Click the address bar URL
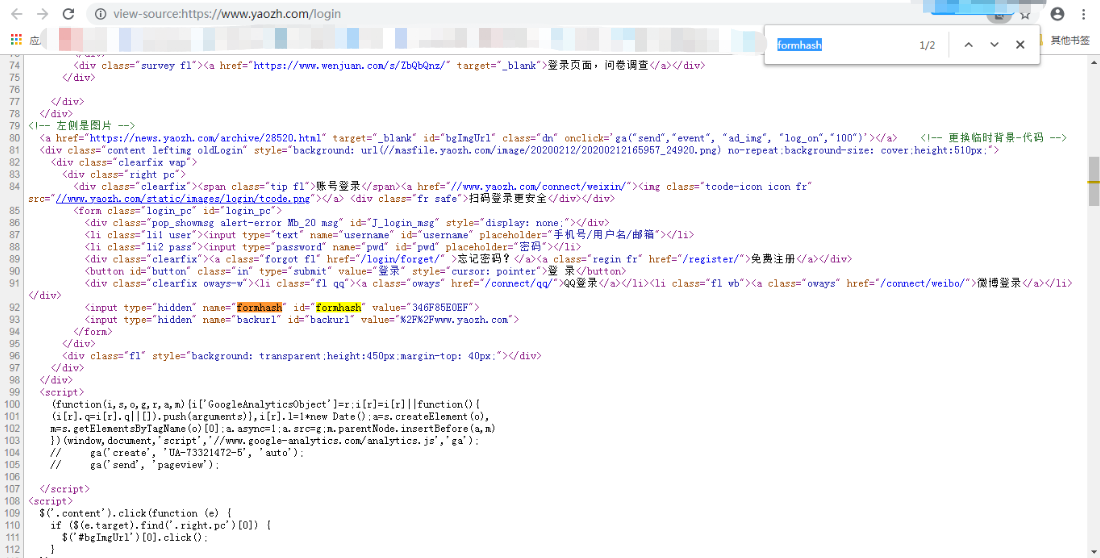The width and height of the screenshot is (1100, 558). [x=227, y=14]
